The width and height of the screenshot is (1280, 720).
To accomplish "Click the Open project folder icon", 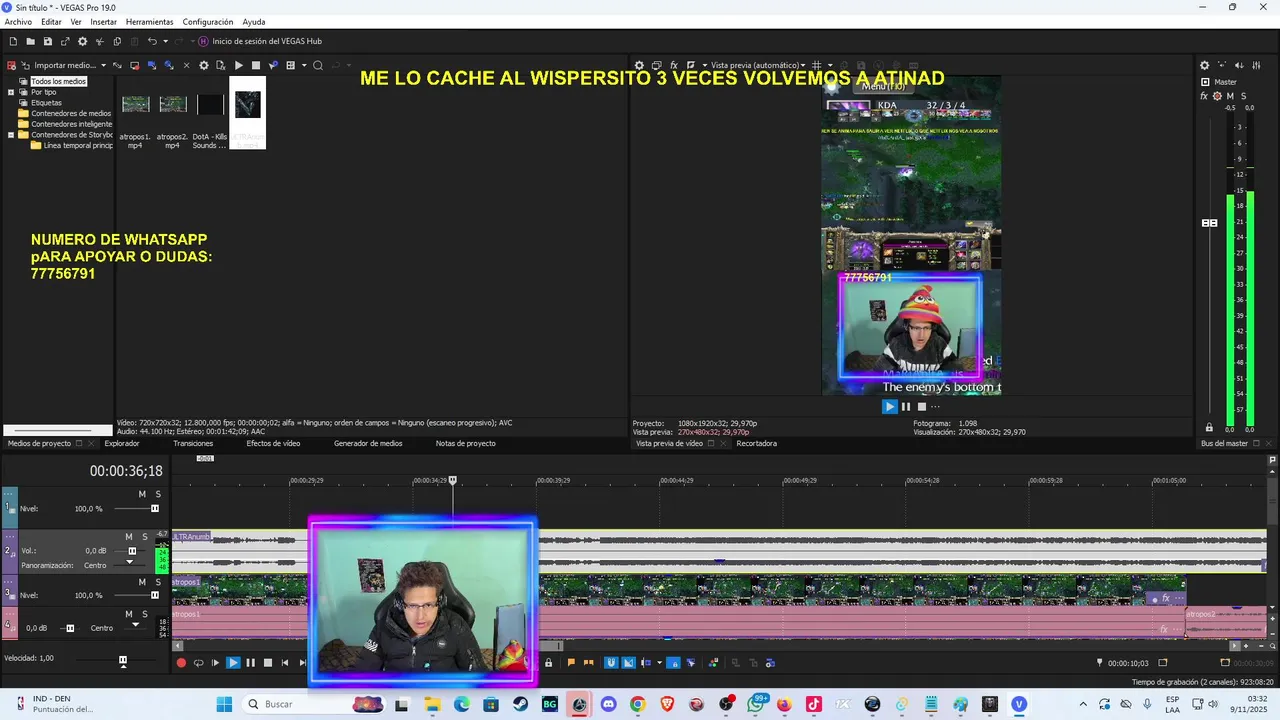I will click(x=30, y=41).
